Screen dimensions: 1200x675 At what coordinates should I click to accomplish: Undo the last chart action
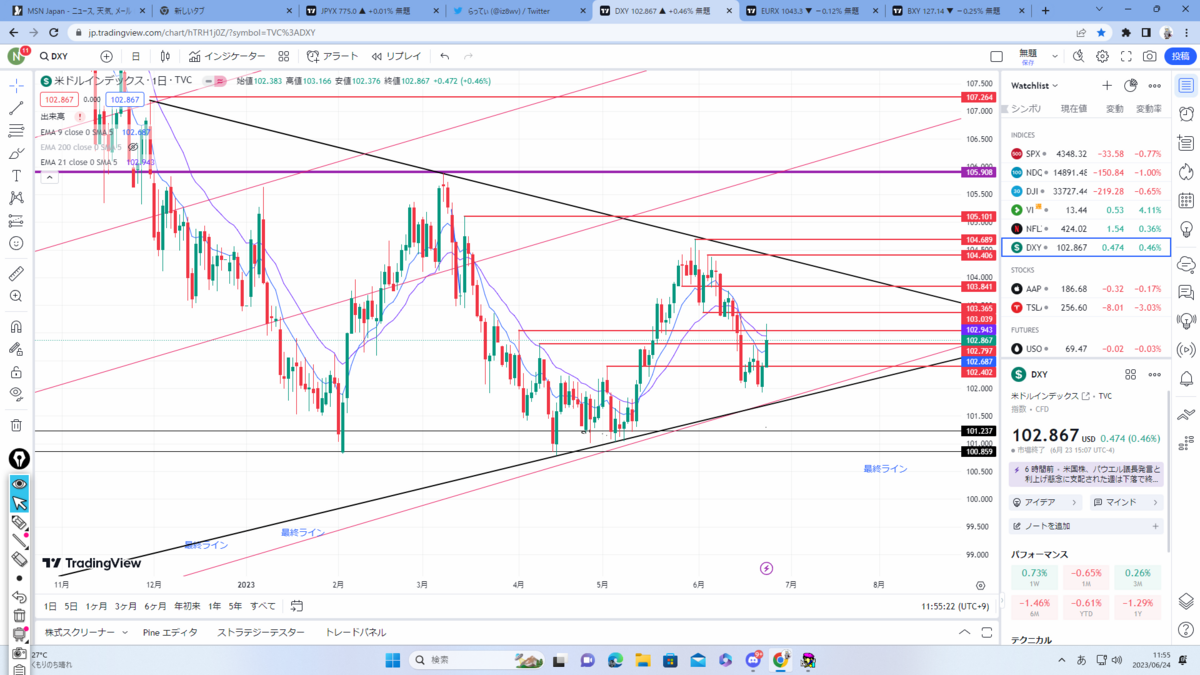444,56
